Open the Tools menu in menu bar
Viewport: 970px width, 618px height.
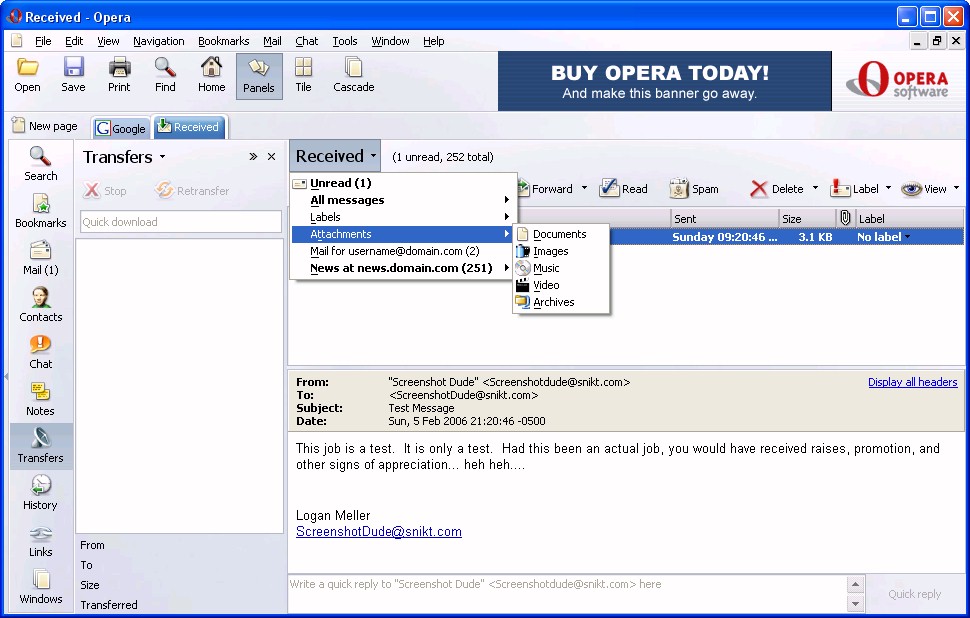click(345, 41)
